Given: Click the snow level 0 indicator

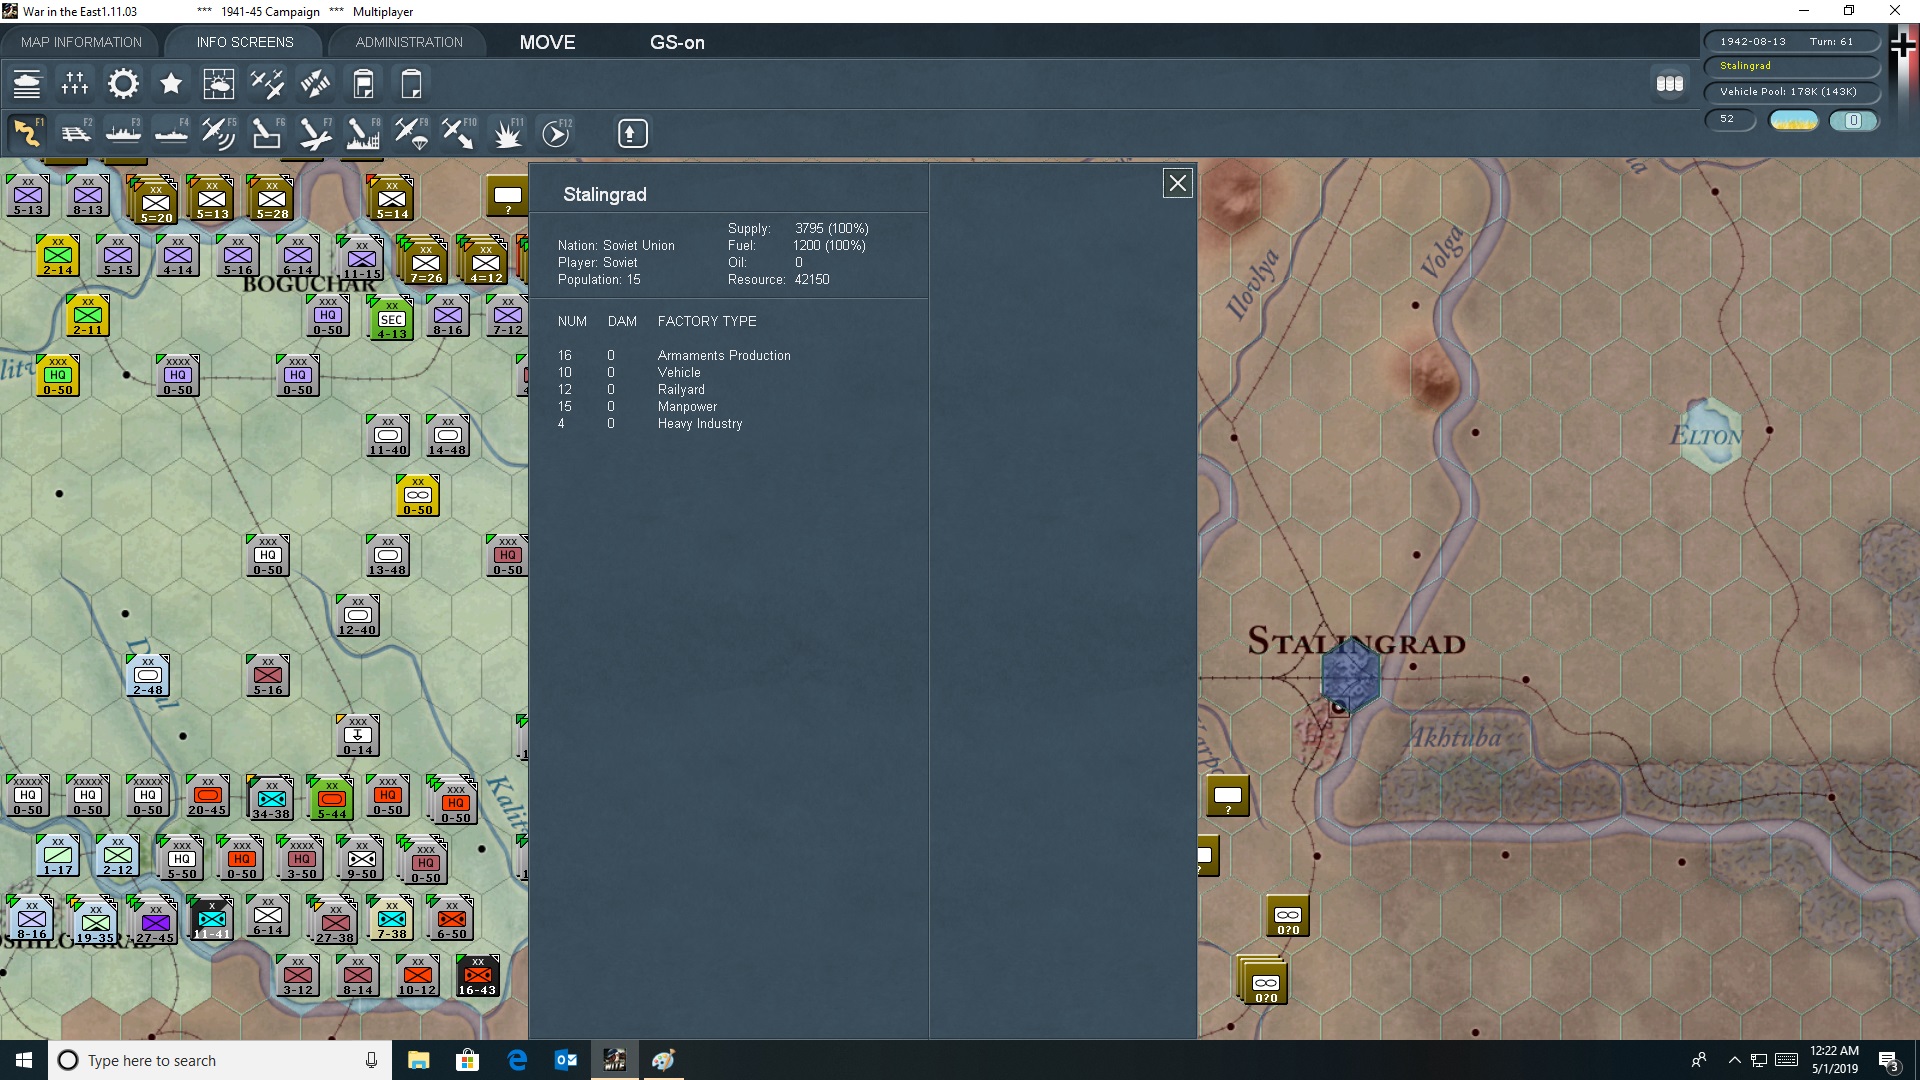Looking at the screenshot, I should [x=1853, y=120].
